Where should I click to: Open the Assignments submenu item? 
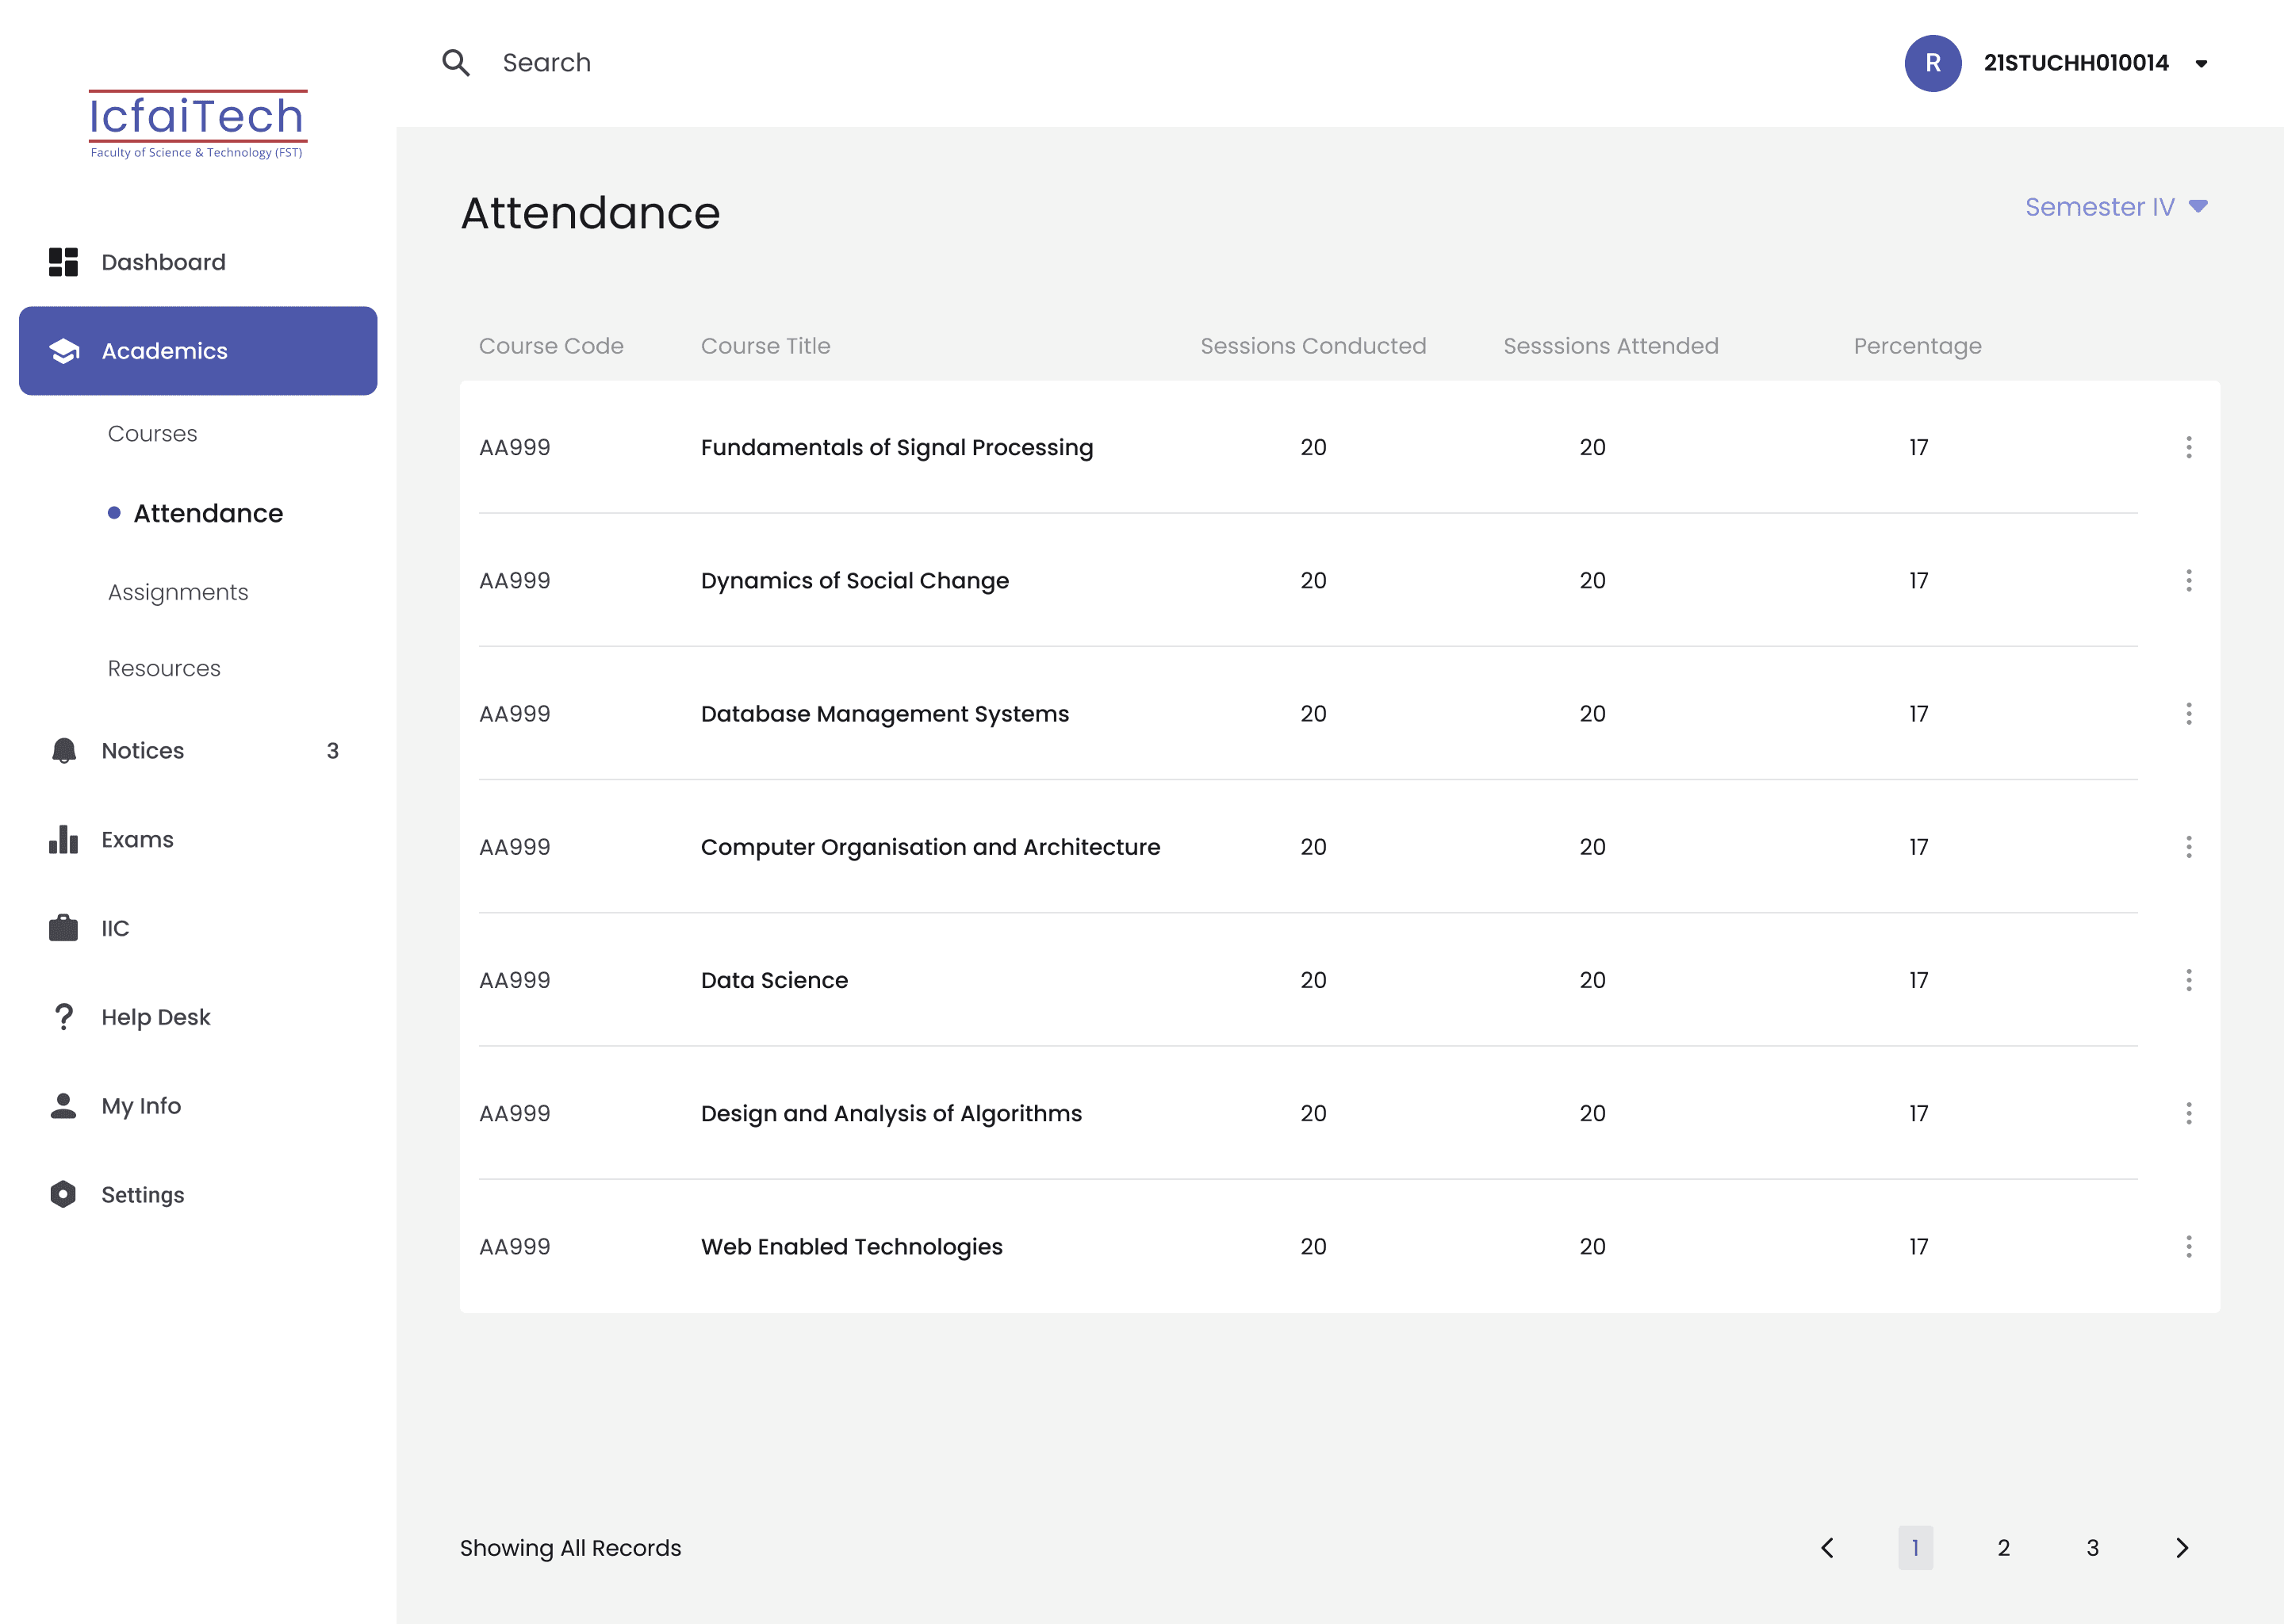pos(178,592)
